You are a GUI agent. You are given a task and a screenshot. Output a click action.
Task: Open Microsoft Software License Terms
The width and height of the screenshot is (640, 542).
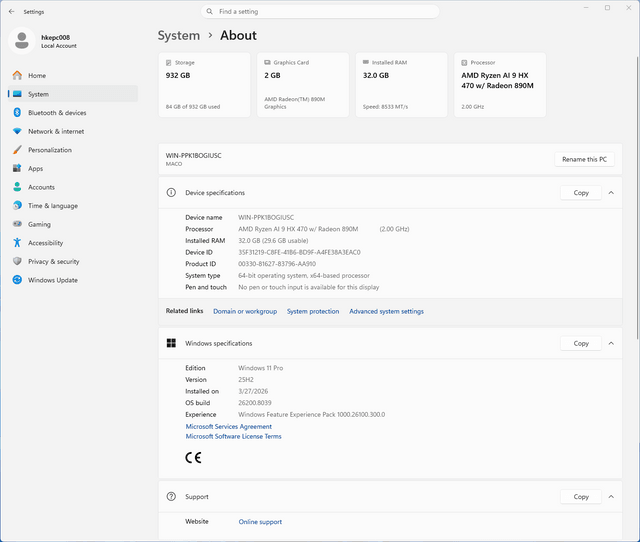(233, 436)
